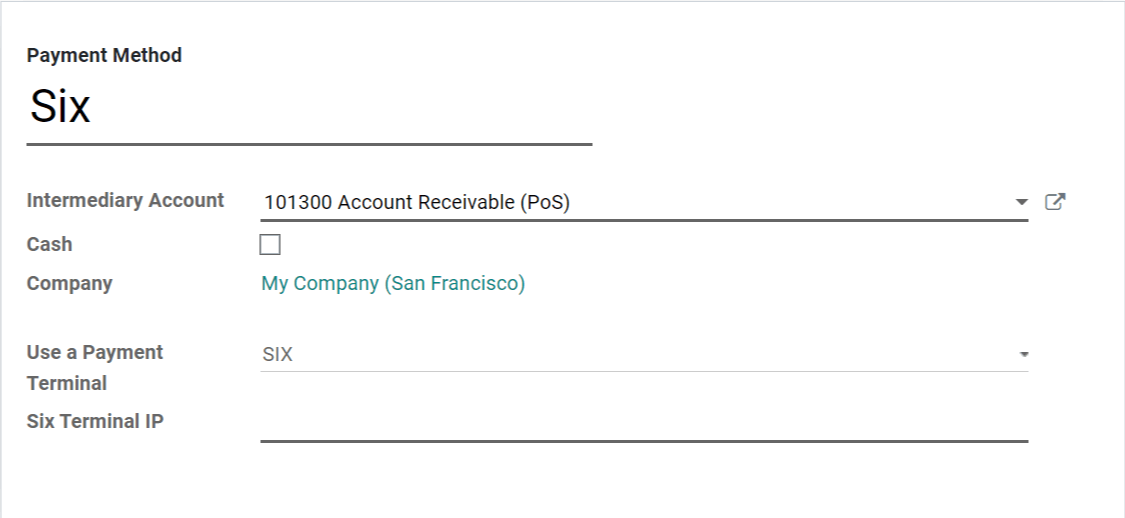1125x518 pixels.
Task: Click the 101300 Account Receivable (PoS) value
Action: tap(416, 202)
